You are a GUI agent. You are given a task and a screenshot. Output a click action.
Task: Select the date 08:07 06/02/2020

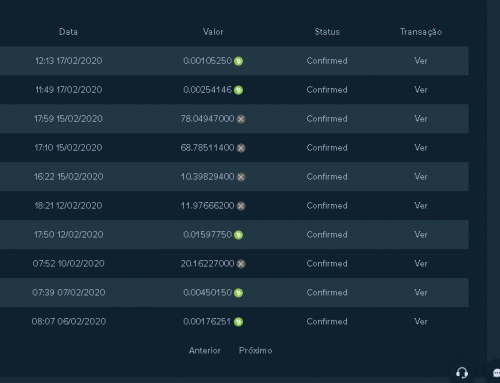69,322
